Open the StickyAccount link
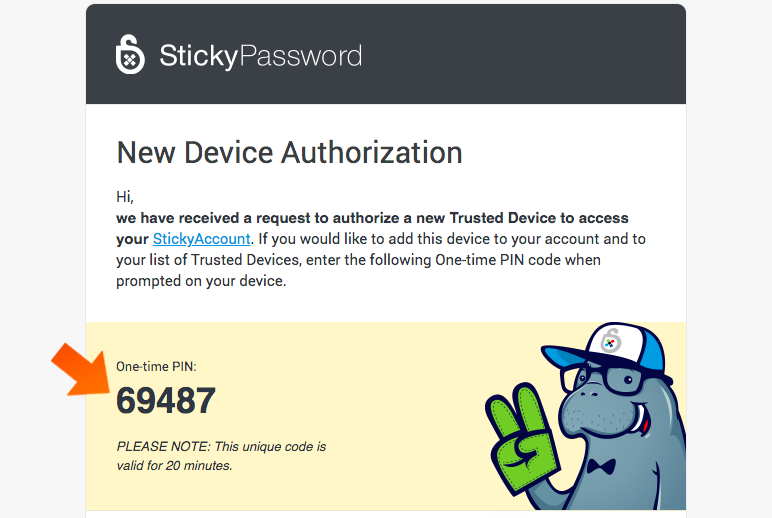The width and height of the screenshot is (772, 518). pyautogui.click(x=201, y=239)
